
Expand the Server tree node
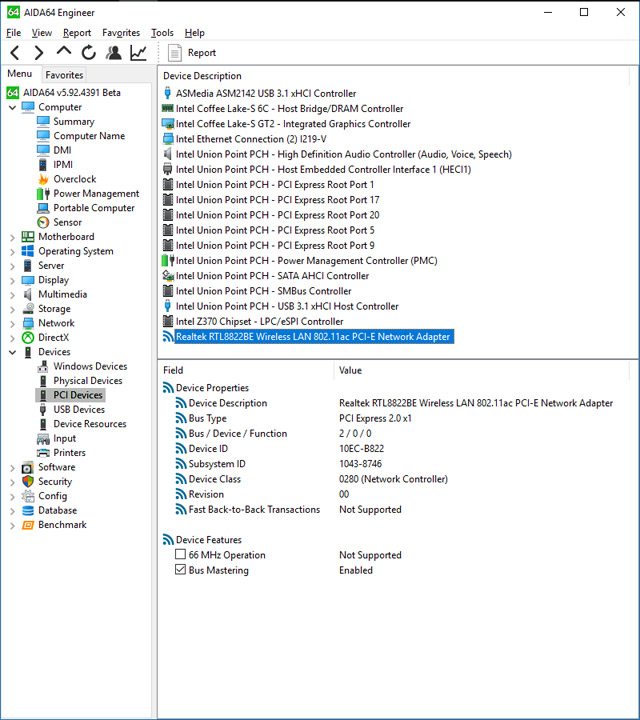coord(12,266)
